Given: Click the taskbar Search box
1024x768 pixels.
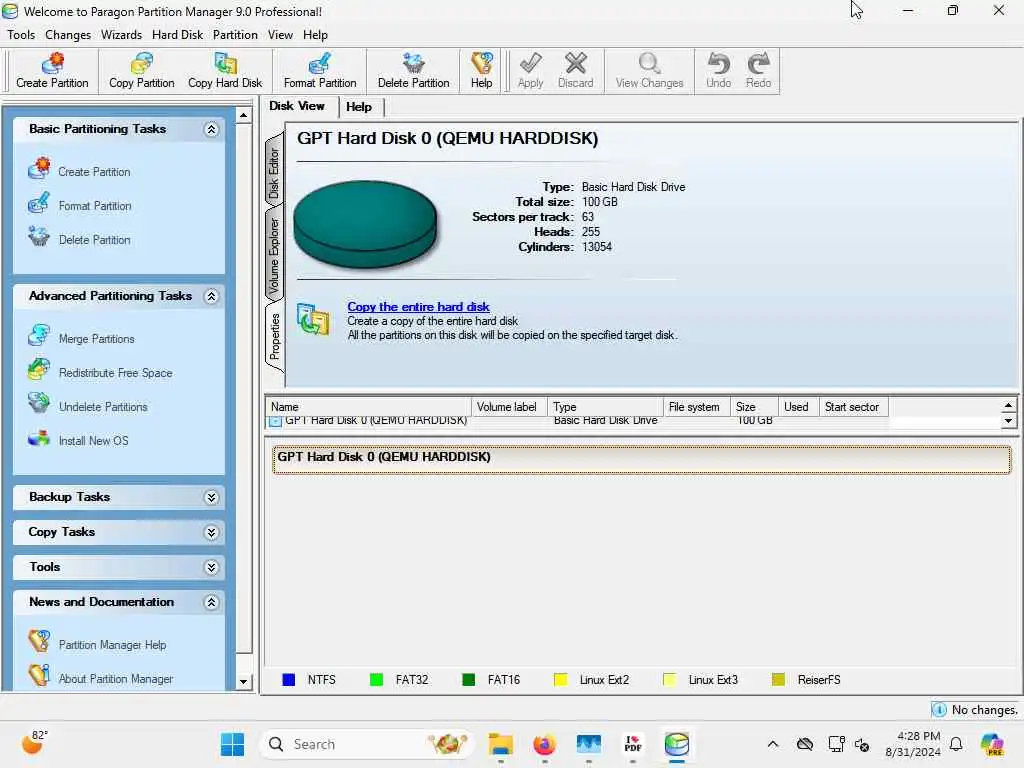Looking at the screenshot, I should pos(368,744).
